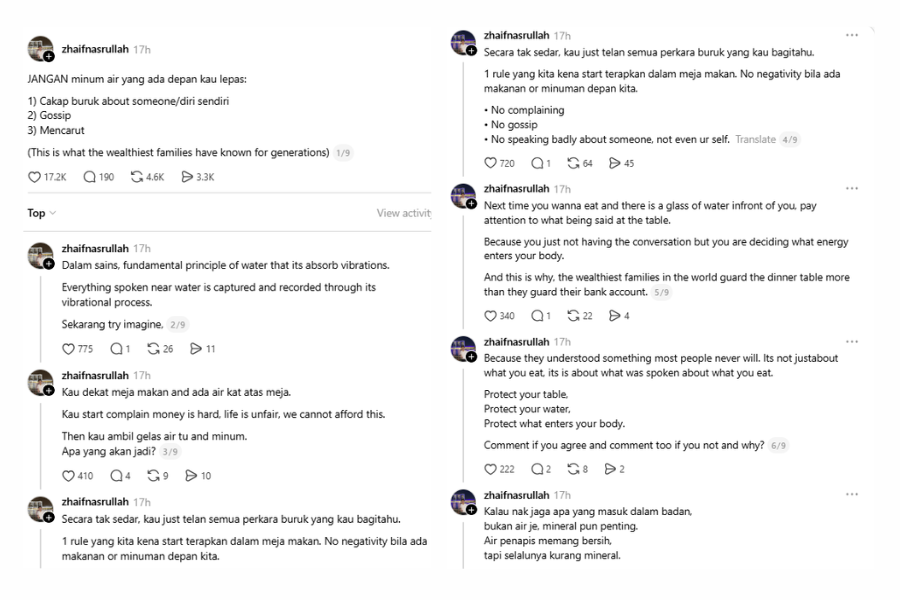Screen dimensions: 900x600
Task: Like the reply with 775 likes
Action: [x=69, y=349]
